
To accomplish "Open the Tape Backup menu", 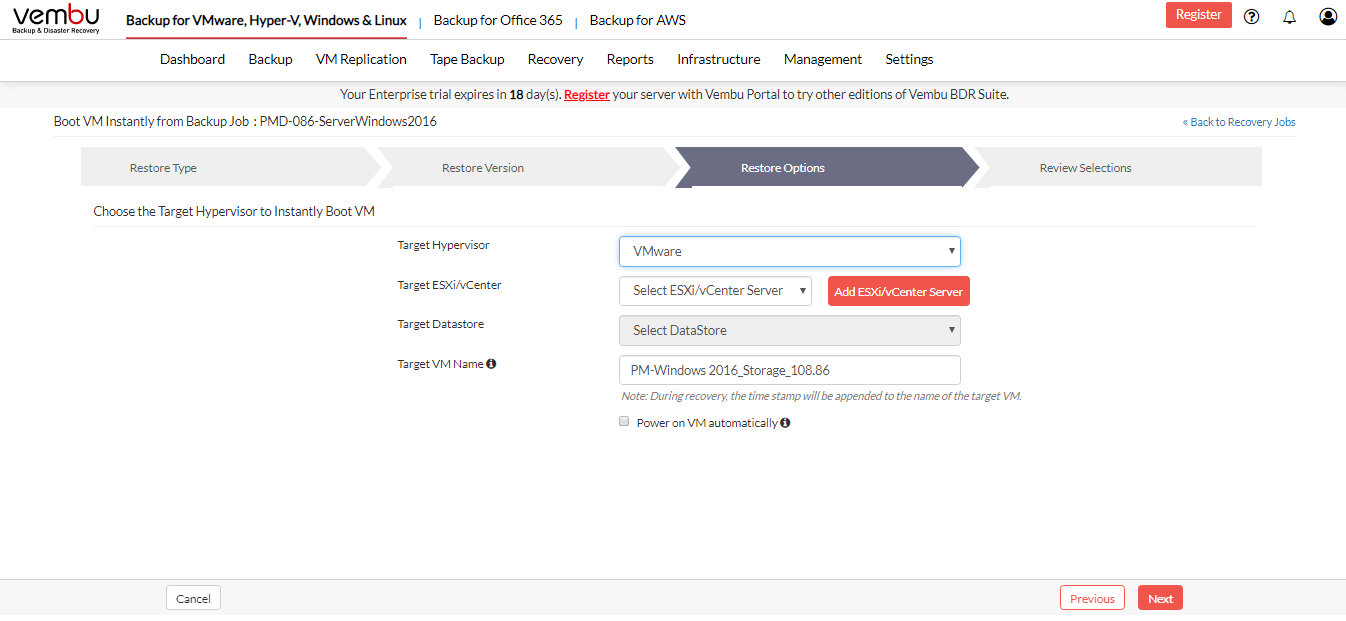I will click(x=467, y=59).
